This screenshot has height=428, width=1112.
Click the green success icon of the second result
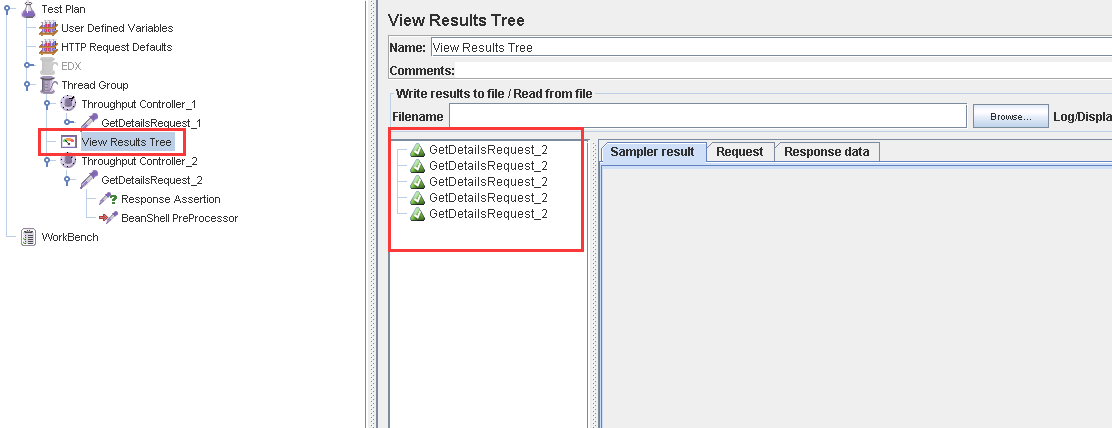tap(418, 166)
